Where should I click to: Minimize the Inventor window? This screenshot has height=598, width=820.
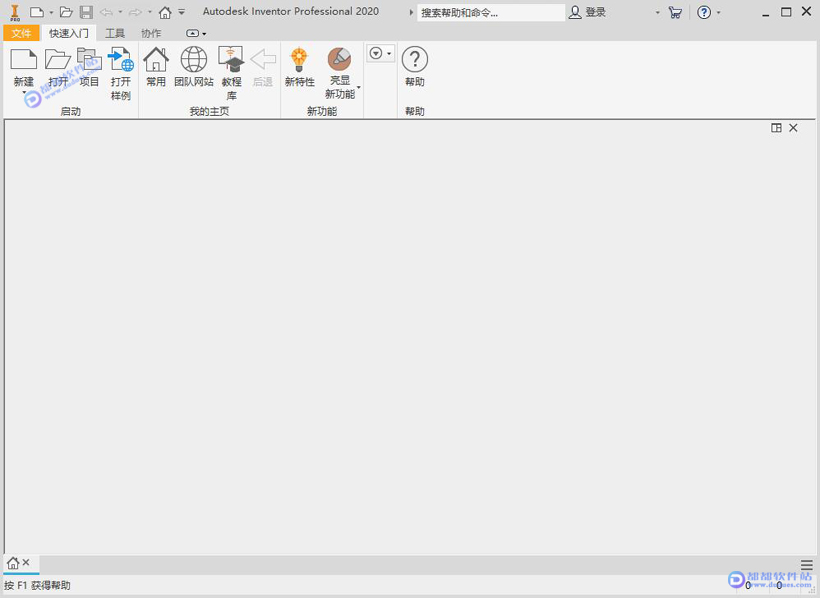[766, 13]
